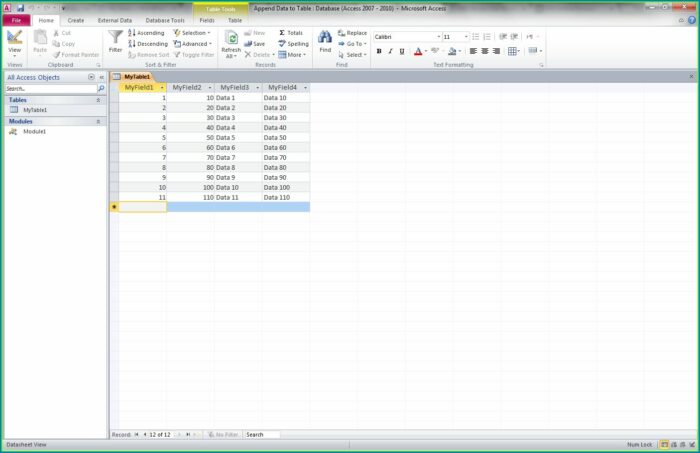
Task: Switch to the Database Tools tab
Action: [165, 20]
